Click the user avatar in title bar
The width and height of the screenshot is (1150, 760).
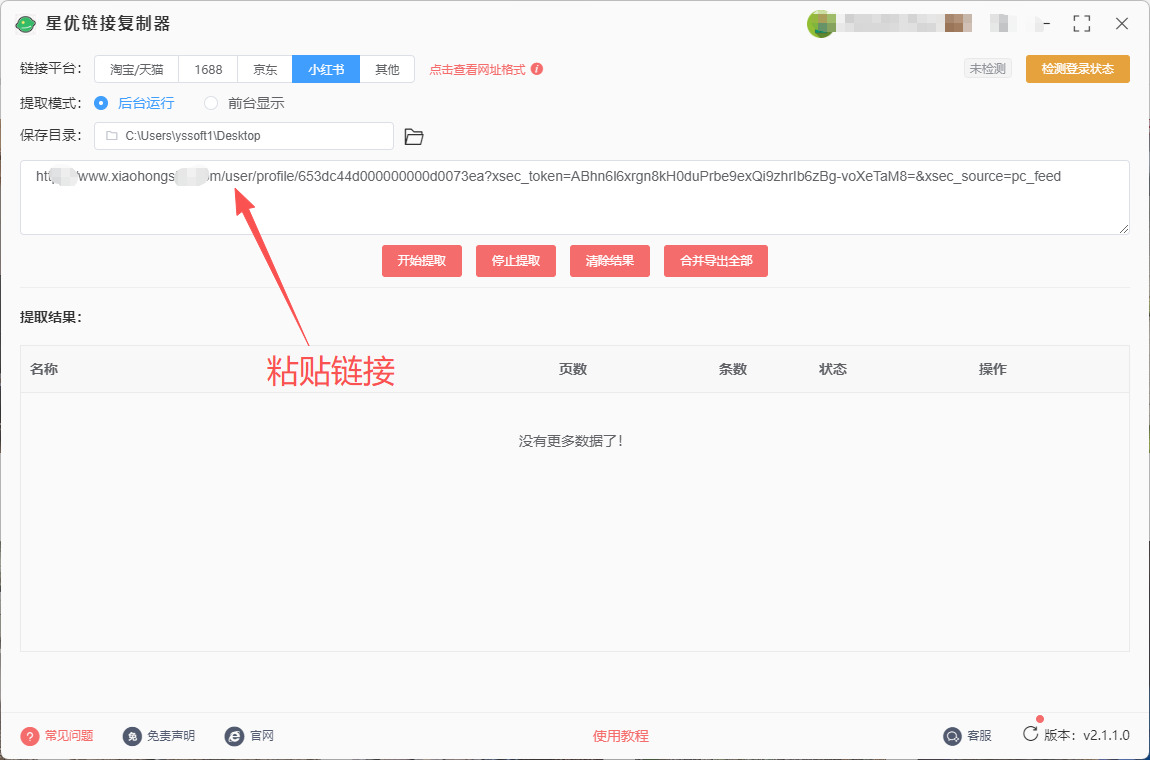(819, 23)
